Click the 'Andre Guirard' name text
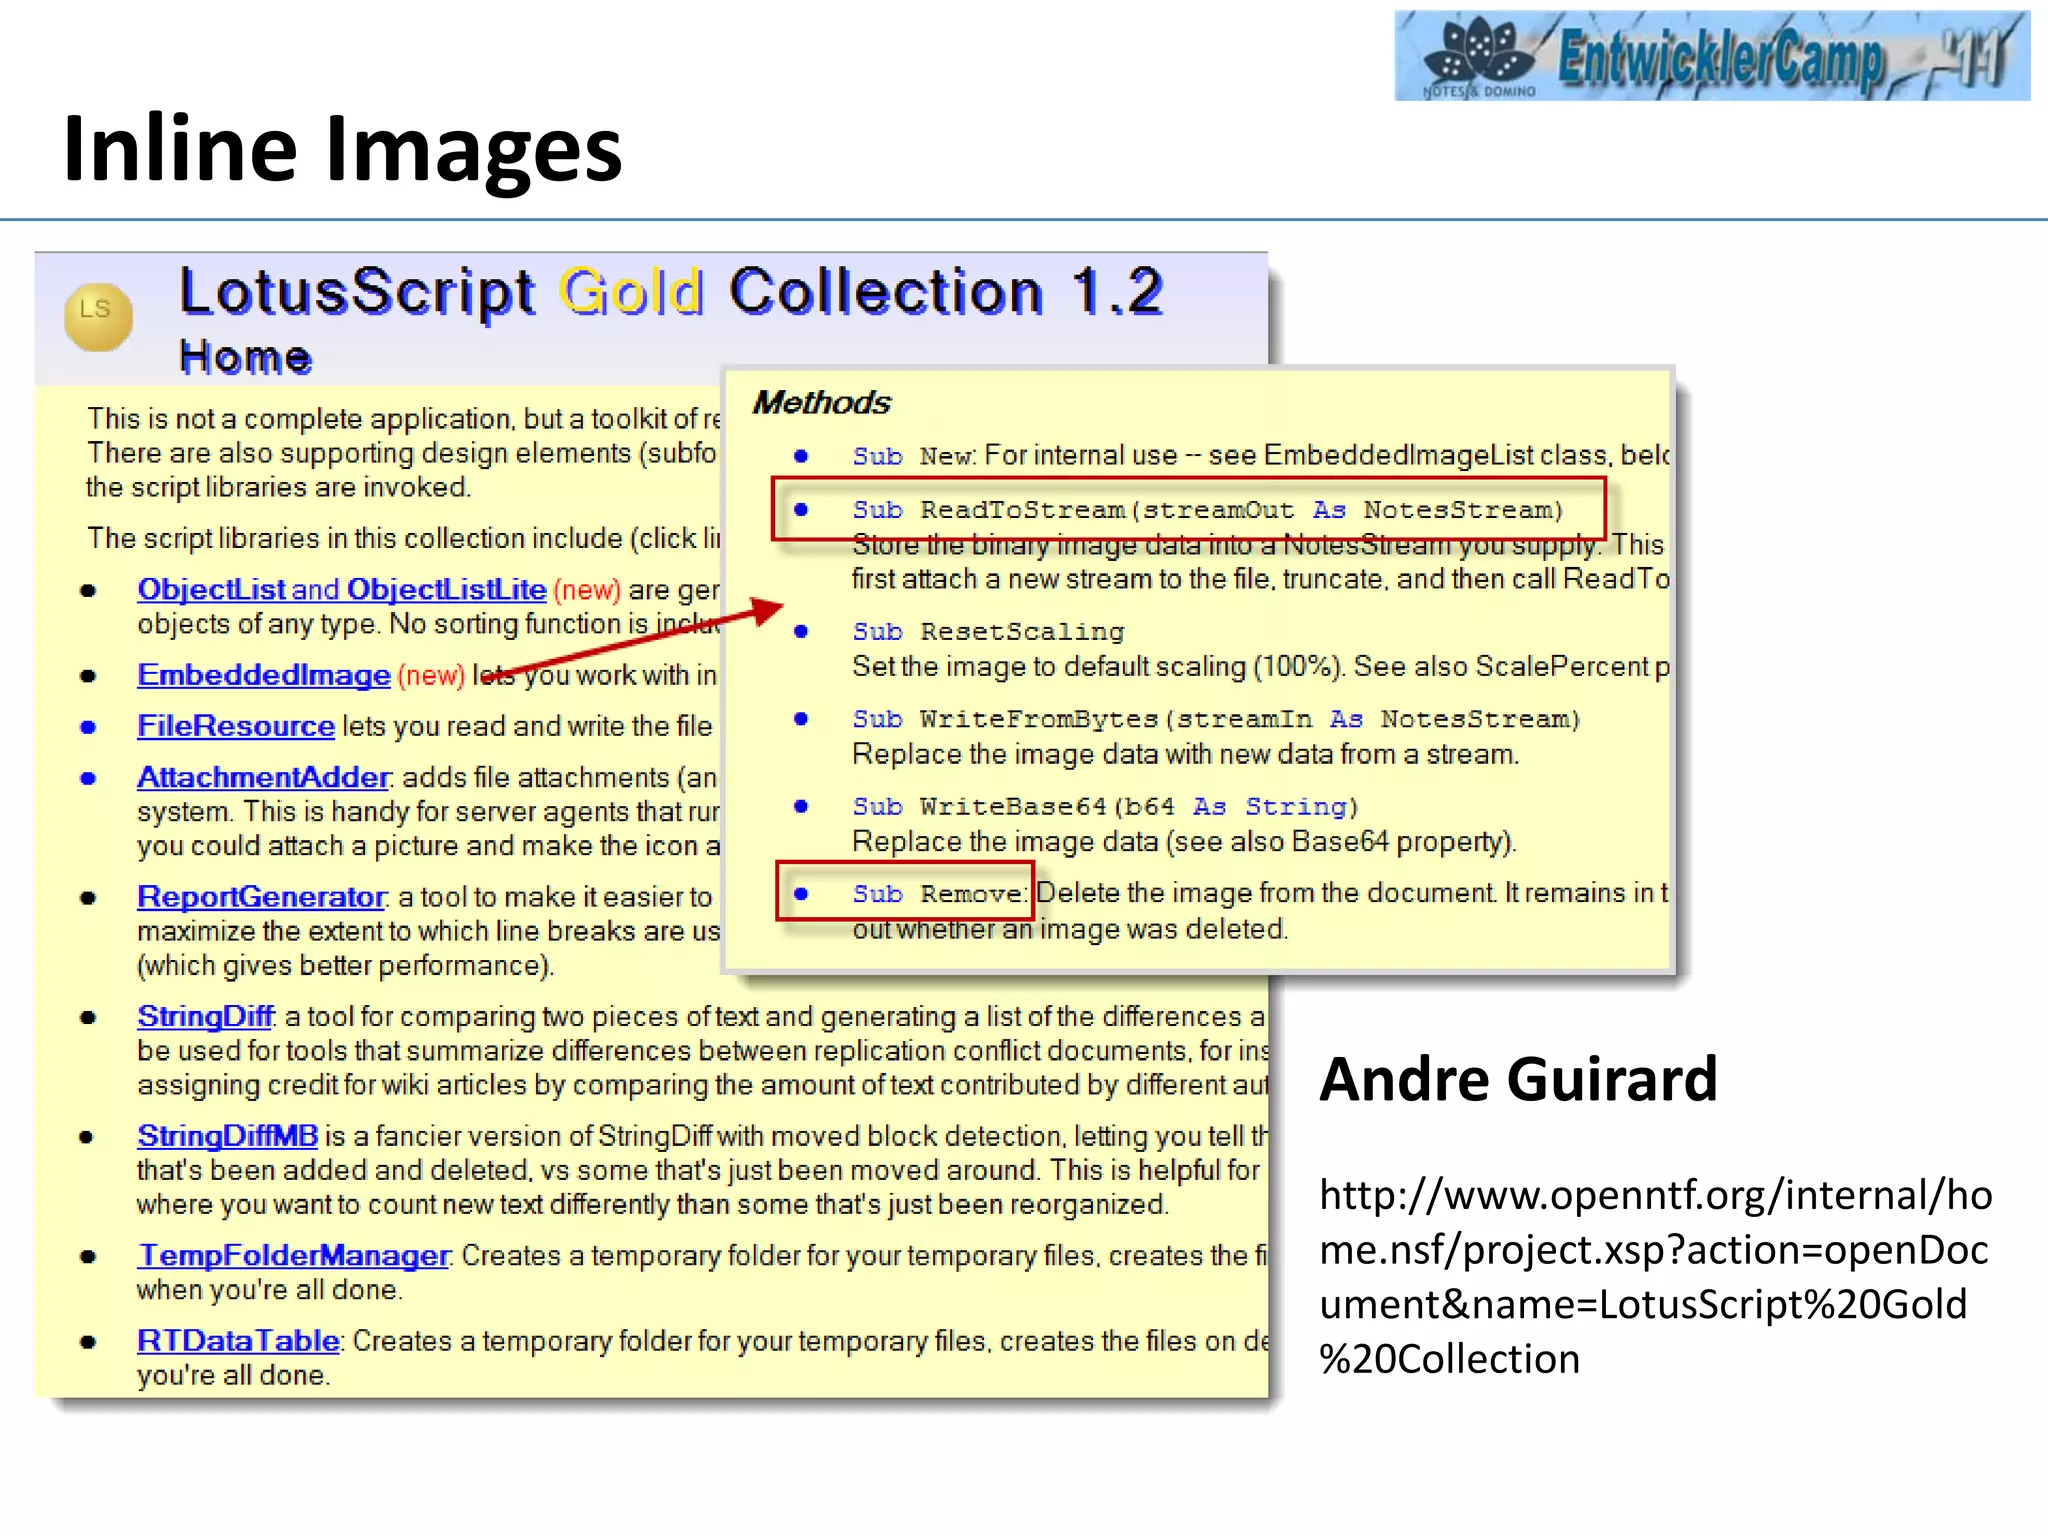 (1518, 1079)
